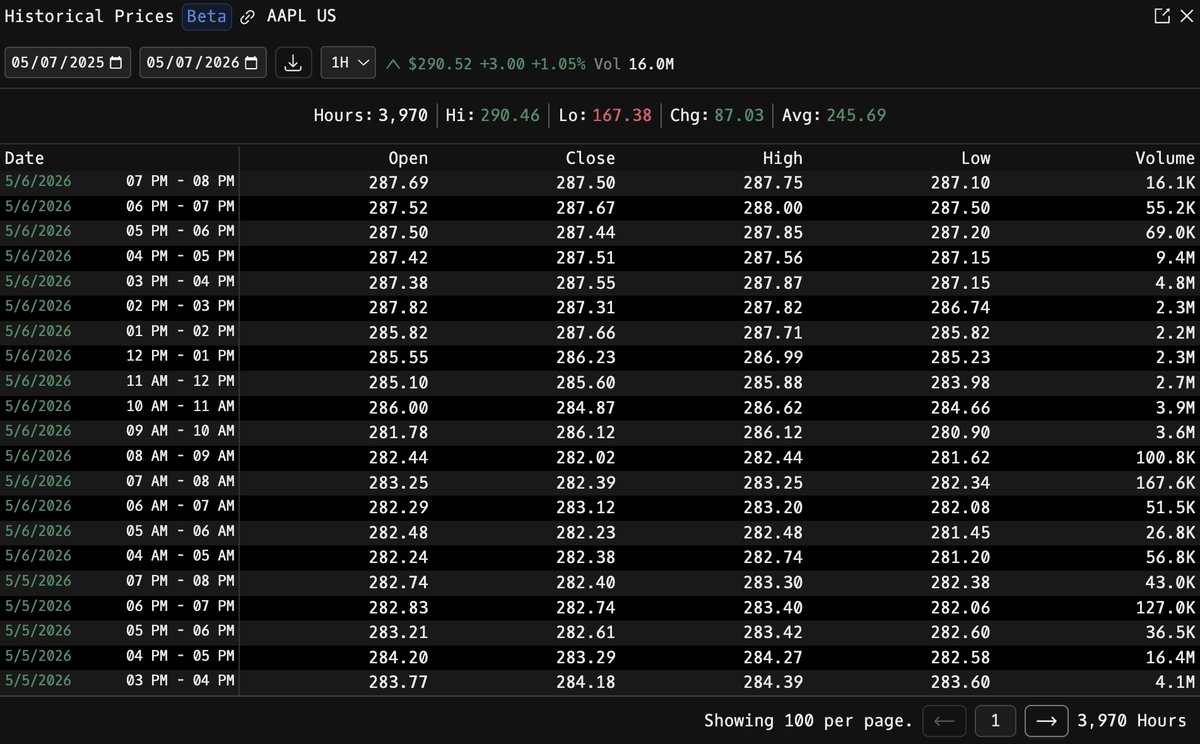Select the 5/5/2026 03 PM - 04 PM row
1200x744 pixels.
600,682
